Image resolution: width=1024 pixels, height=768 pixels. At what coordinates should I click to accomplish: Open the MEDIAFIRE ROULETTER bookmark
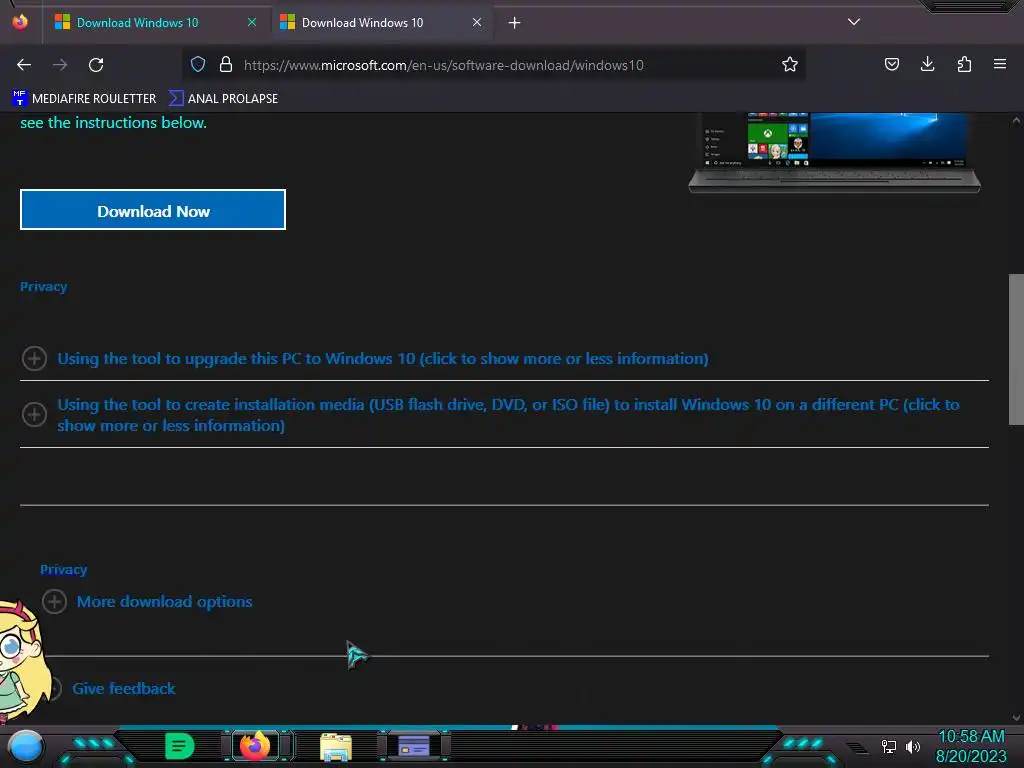point(84,99)
